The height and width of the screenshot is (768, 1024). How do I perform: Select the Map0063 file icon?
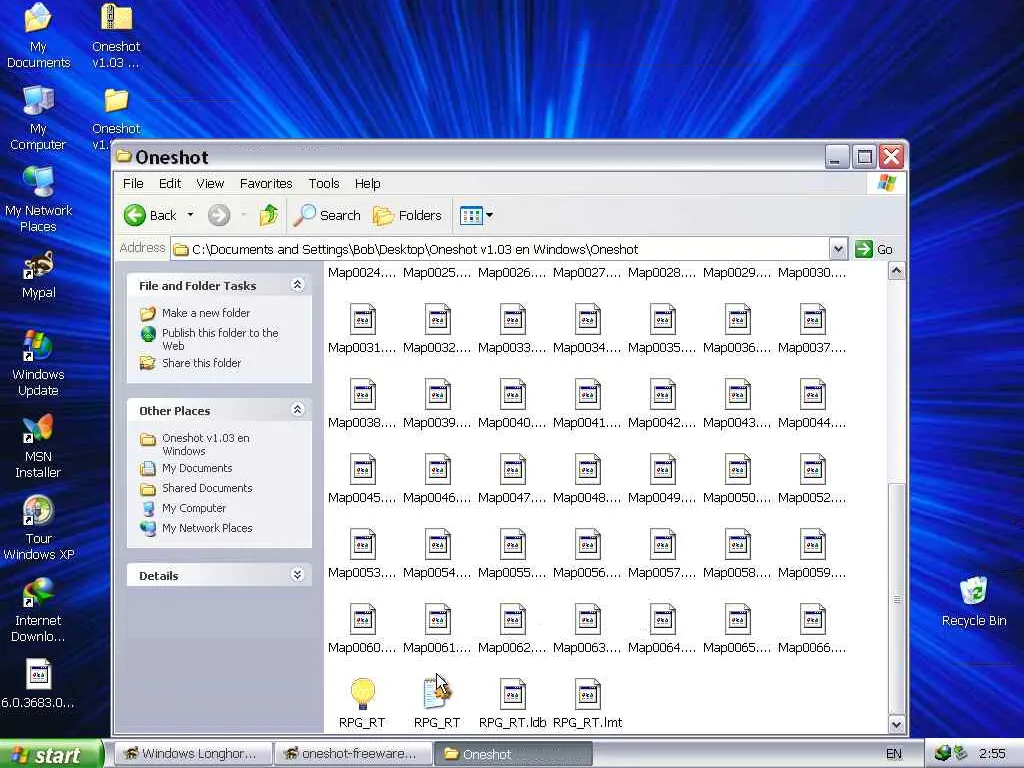(x=588, y=619)
